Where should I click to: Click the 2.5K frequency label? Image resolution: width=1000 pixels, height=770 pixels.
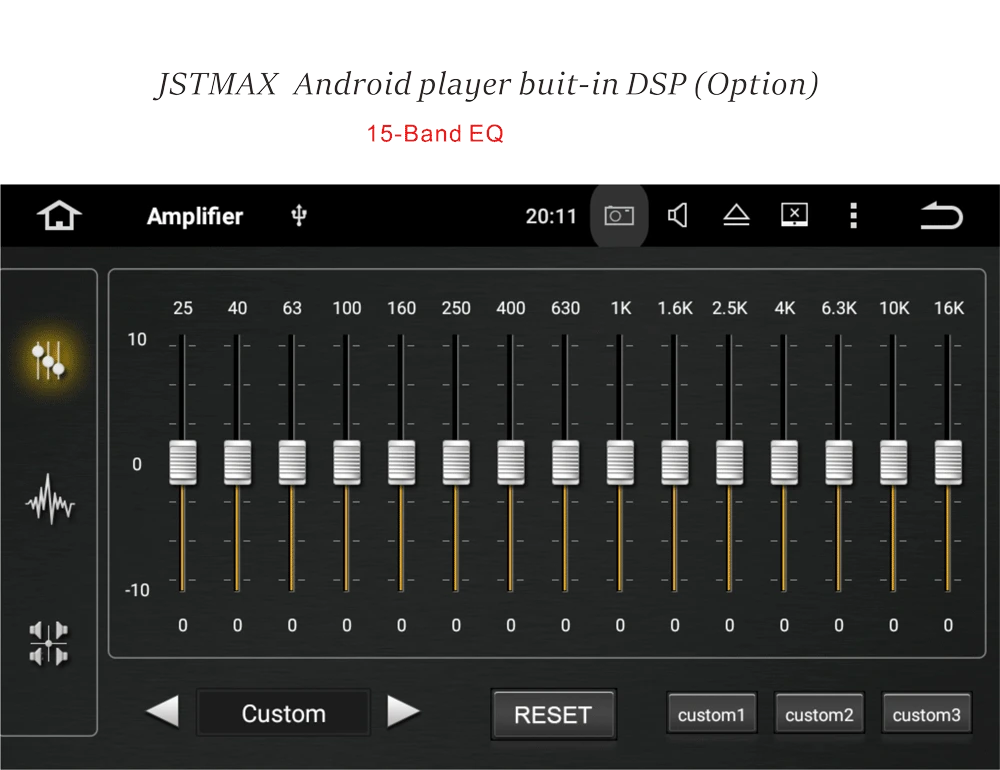pyautogui.click(x=730, y=308)
